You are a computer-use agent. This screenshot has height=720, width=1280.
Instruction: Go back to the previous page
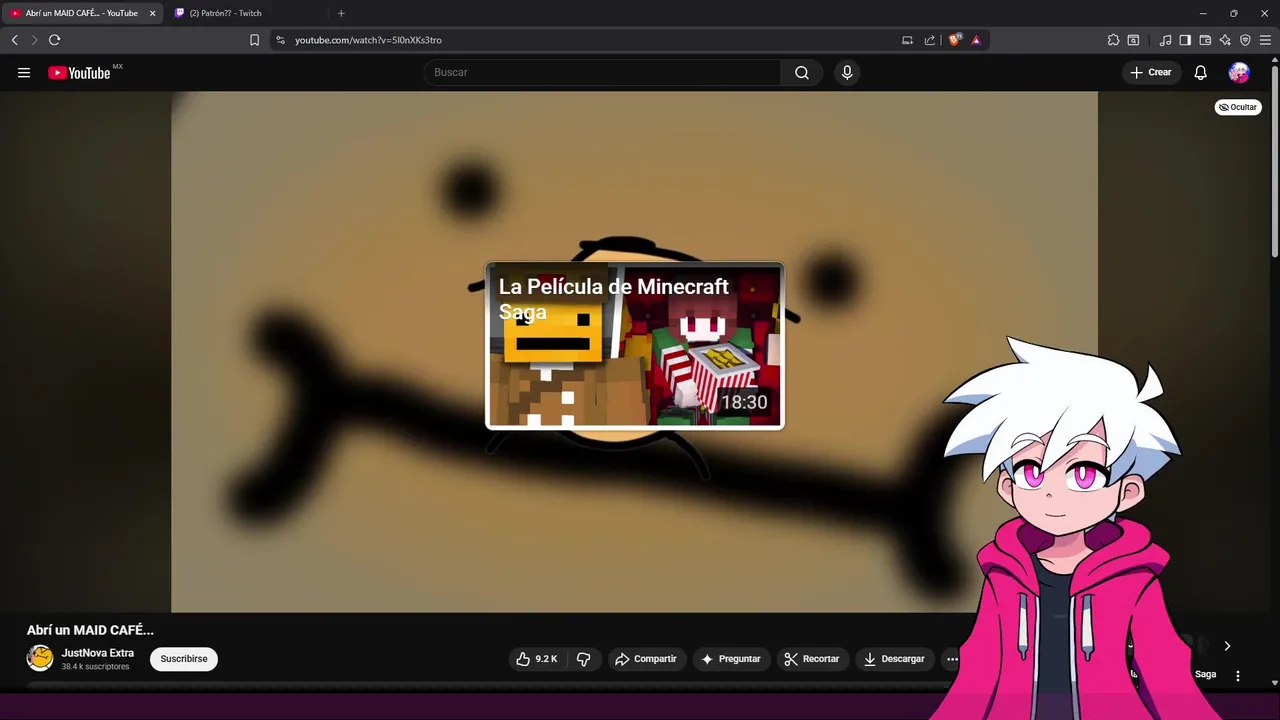pos(14,40)
